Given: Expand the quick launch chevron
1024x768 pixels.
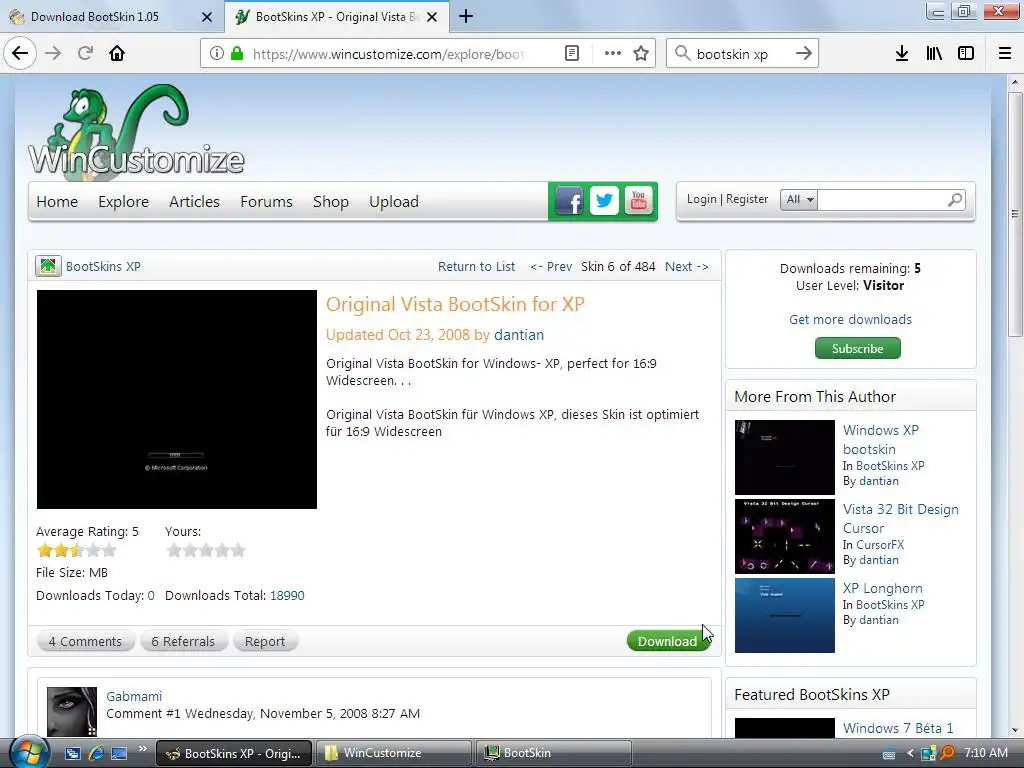Looking at the screenshot, I should coord(142,748).
